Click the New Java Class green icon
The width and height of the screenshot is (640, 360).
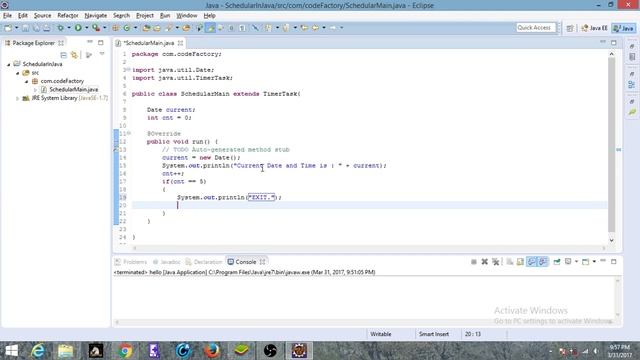(127, 28)
